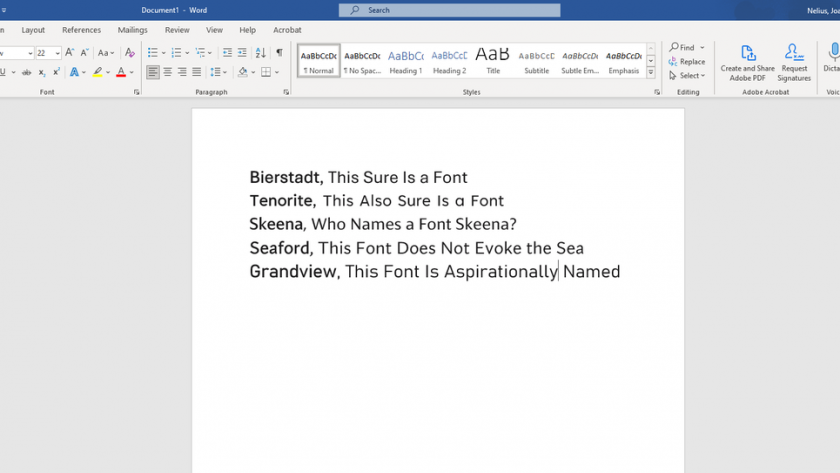Click the Sort icon in Paragraph group
This screenshot has height=473, width=840.
261,53
